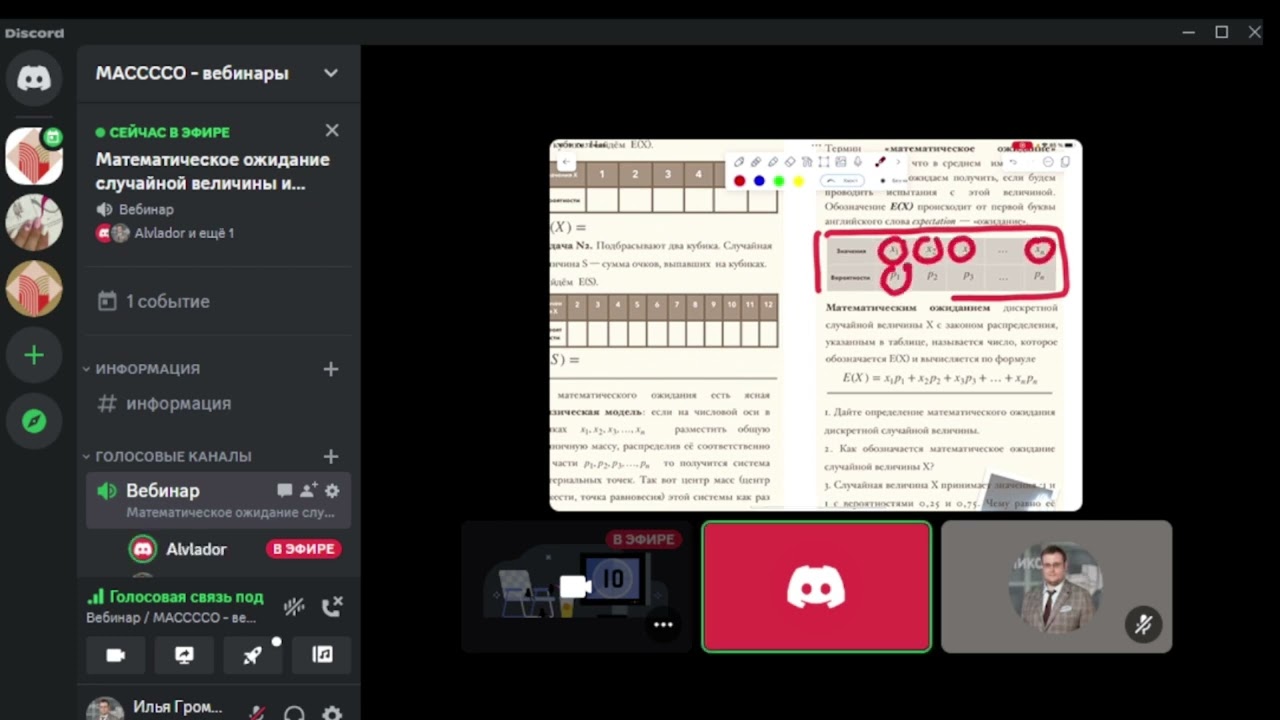Unmute the microphone in the user panel

coord(257,713)
